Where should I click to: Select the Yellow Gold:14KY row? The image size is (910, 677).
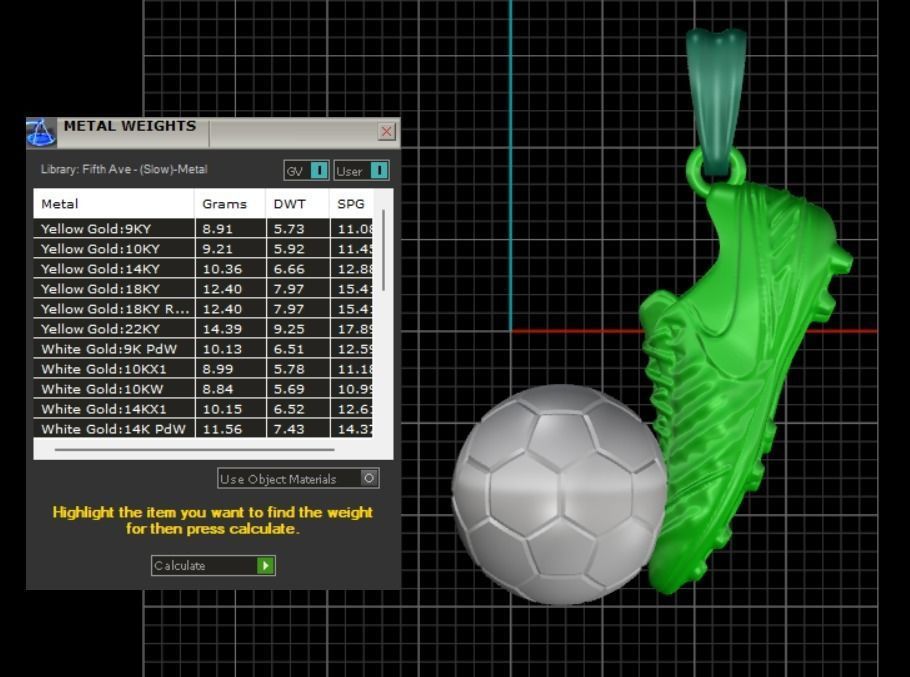tap(203, 269)
